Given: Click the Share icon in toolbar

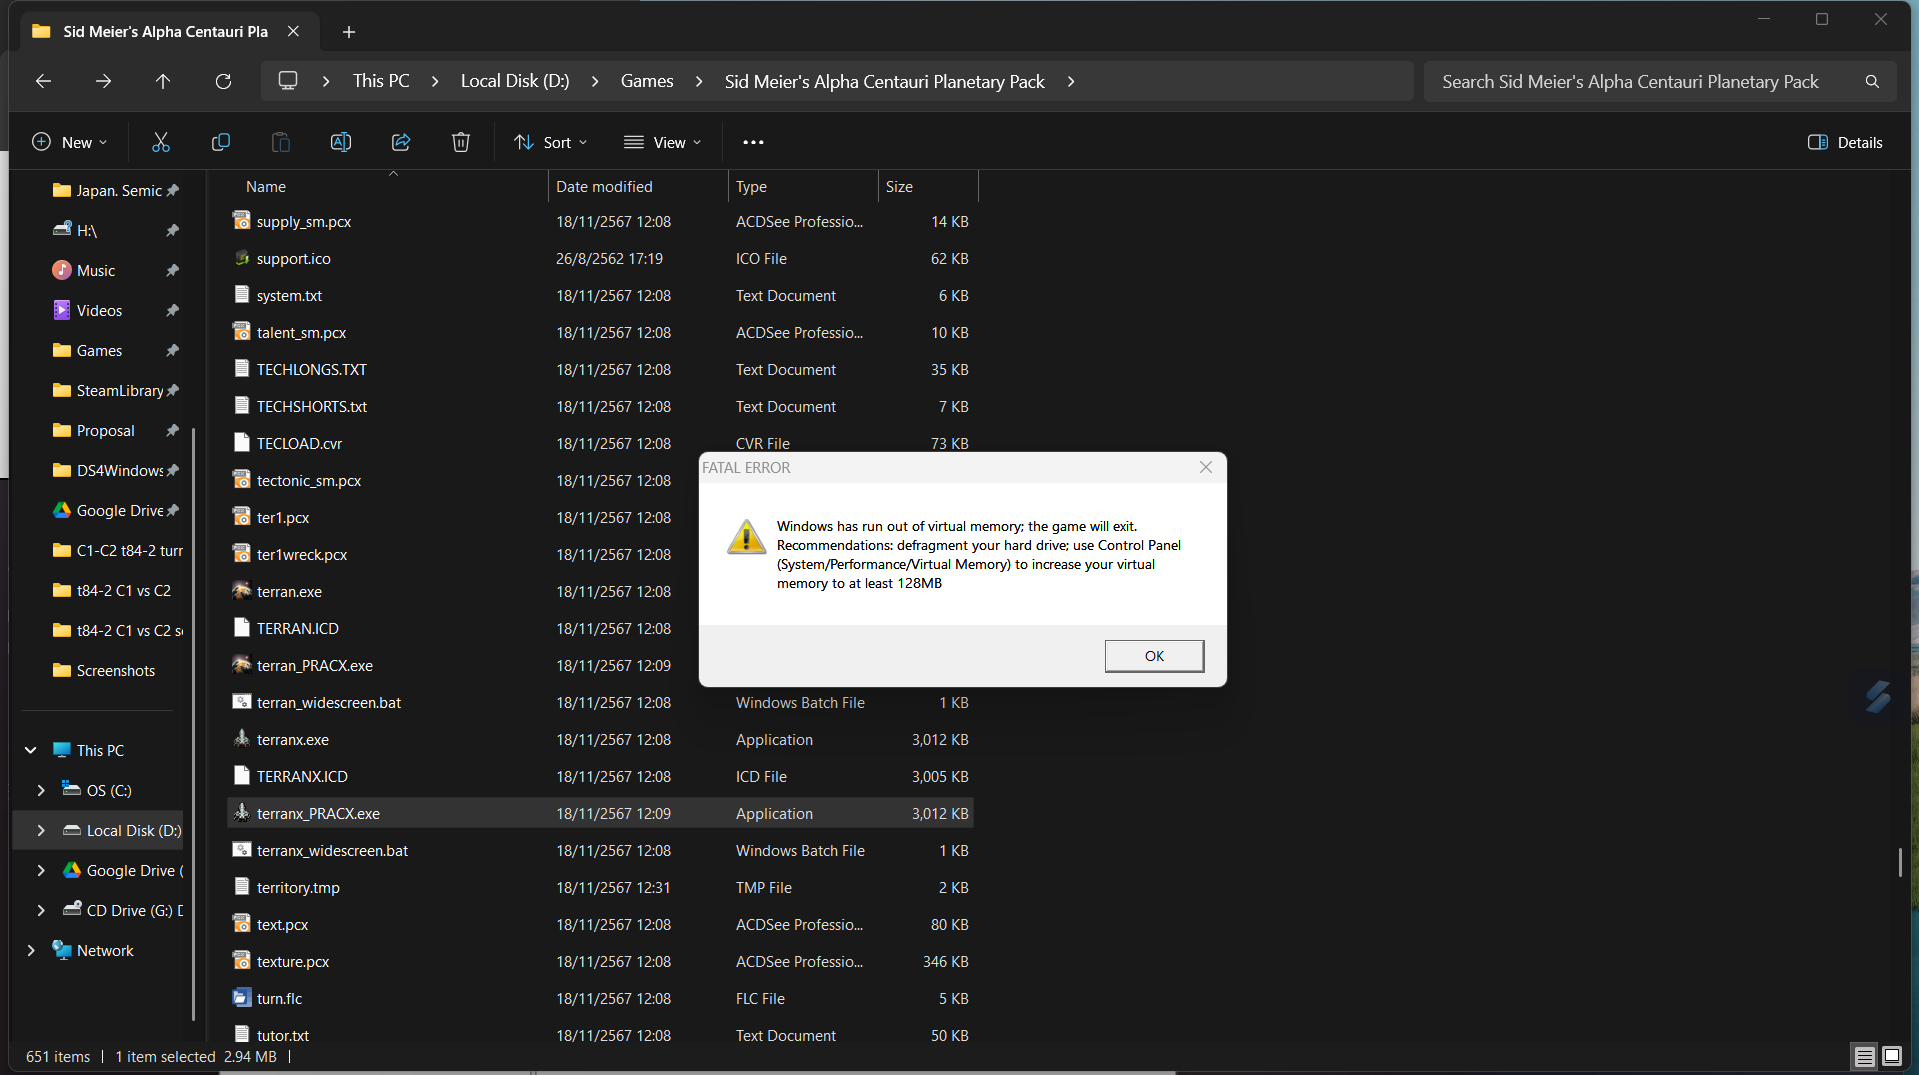Looking at the screenshot, I should coord(401,142).
